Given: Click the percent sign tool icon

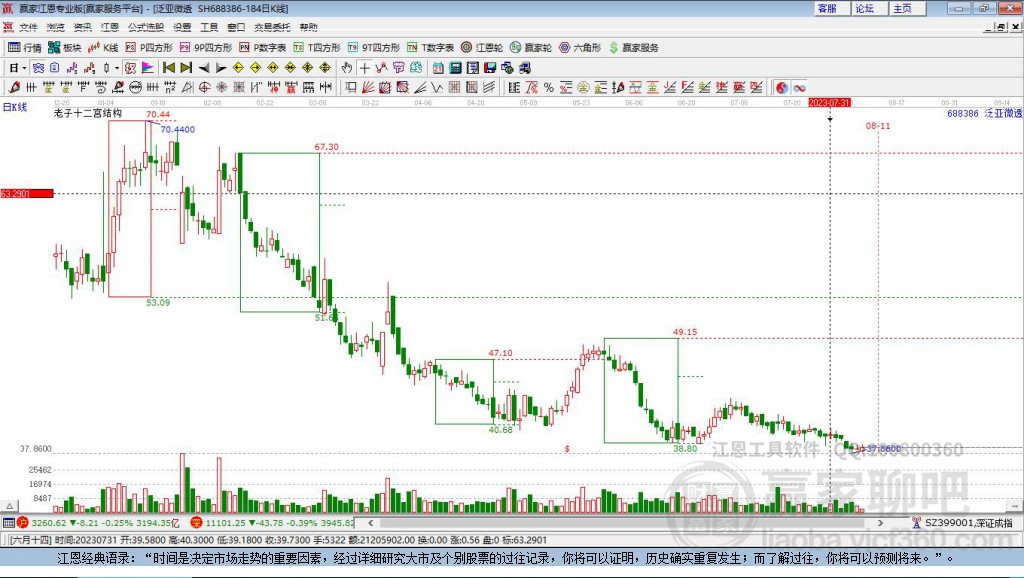Looking at the screenshot, I should [x=549, y=88].
